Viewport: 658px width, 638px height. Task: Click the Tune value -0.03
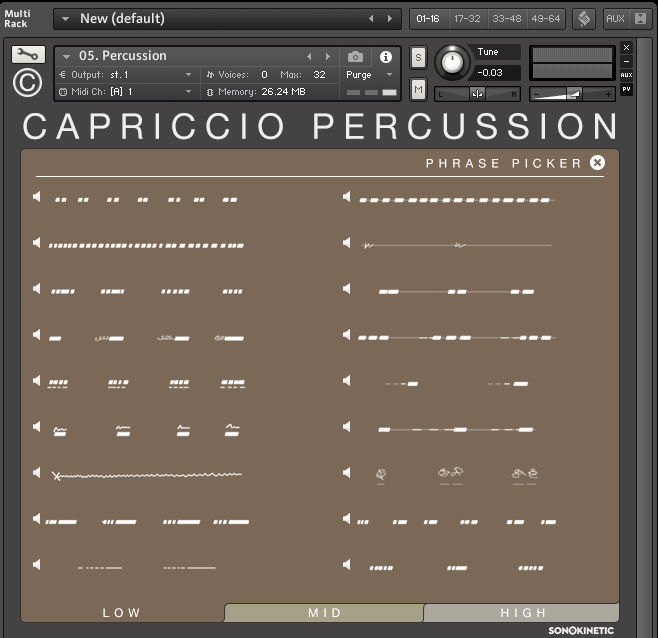(490, 73)
